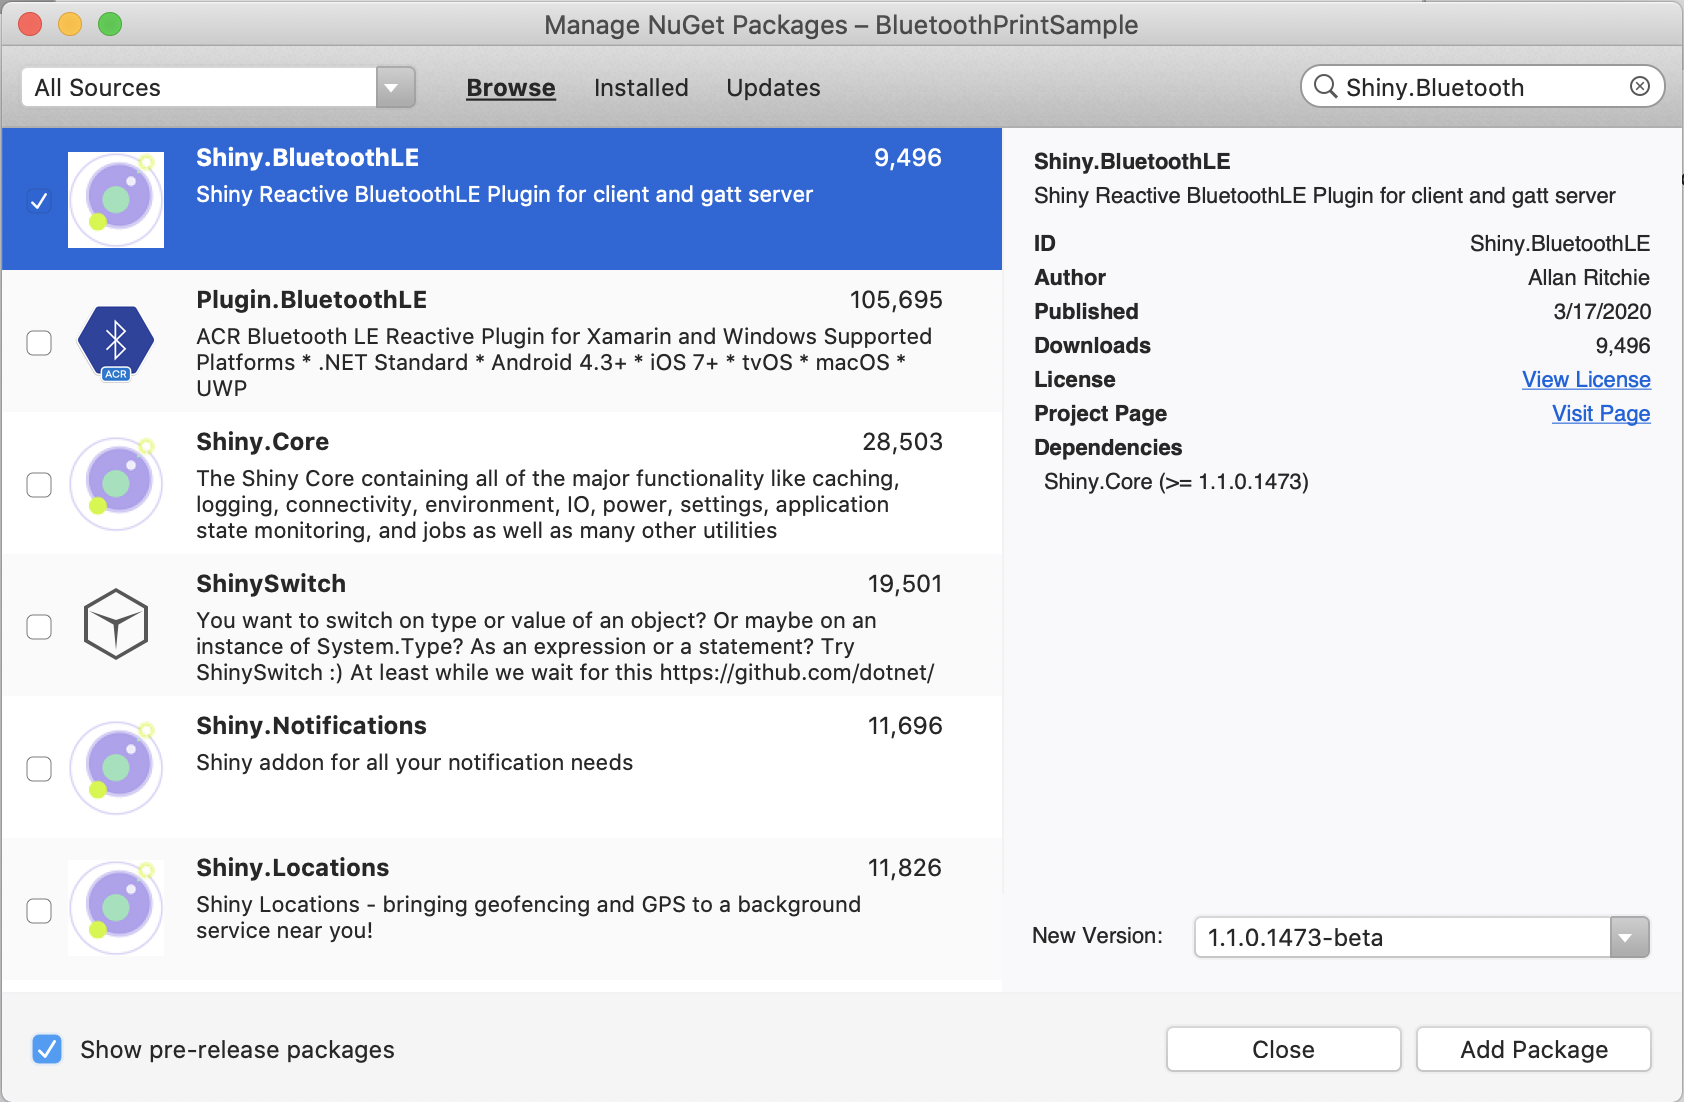
Task: Click the Shiny.Core package icon
Action: 116,484
